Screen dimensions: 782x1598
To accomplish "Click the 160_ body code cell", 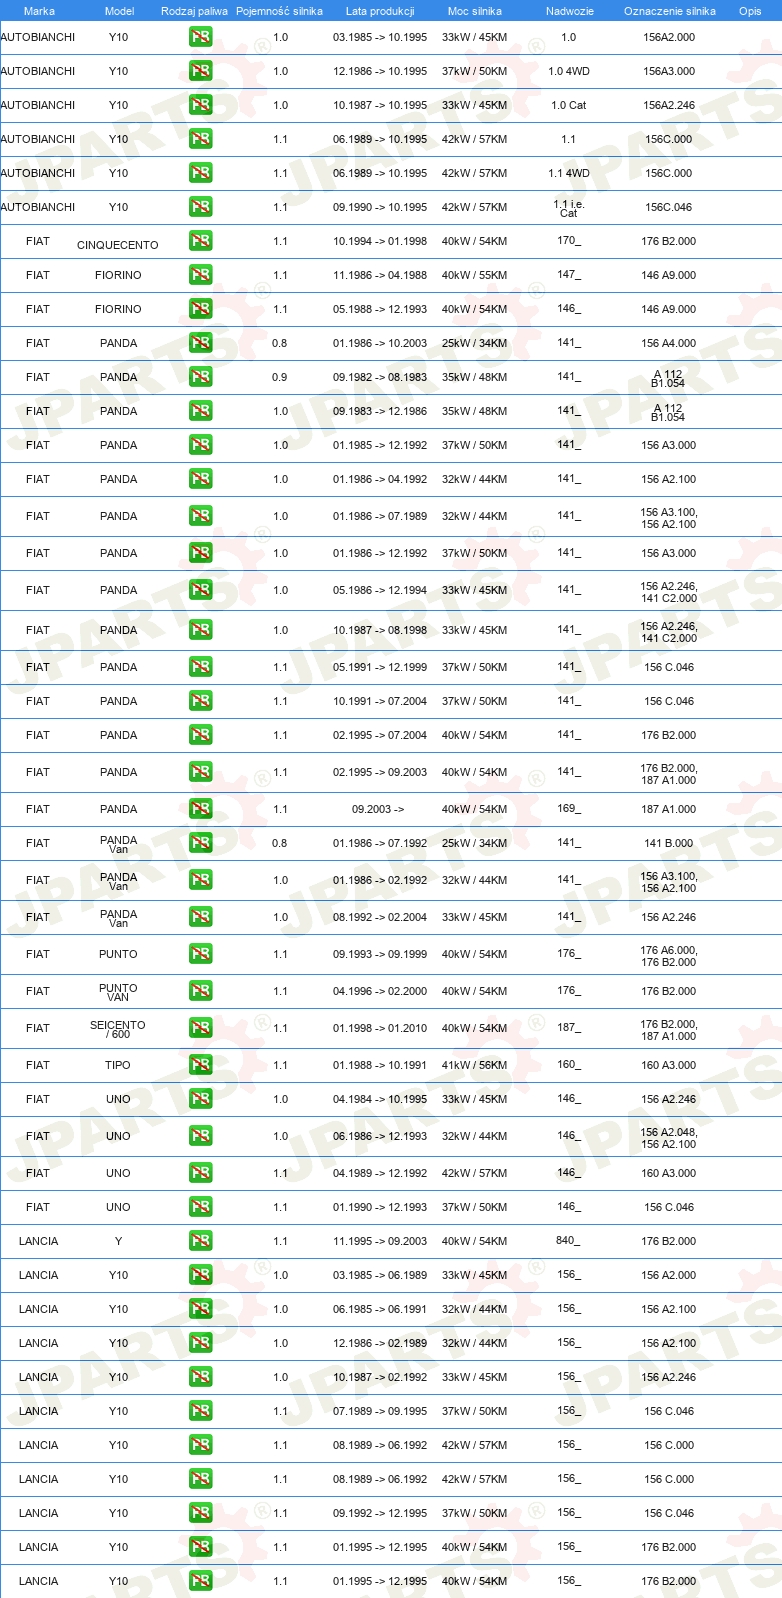I will (569, 1064).
